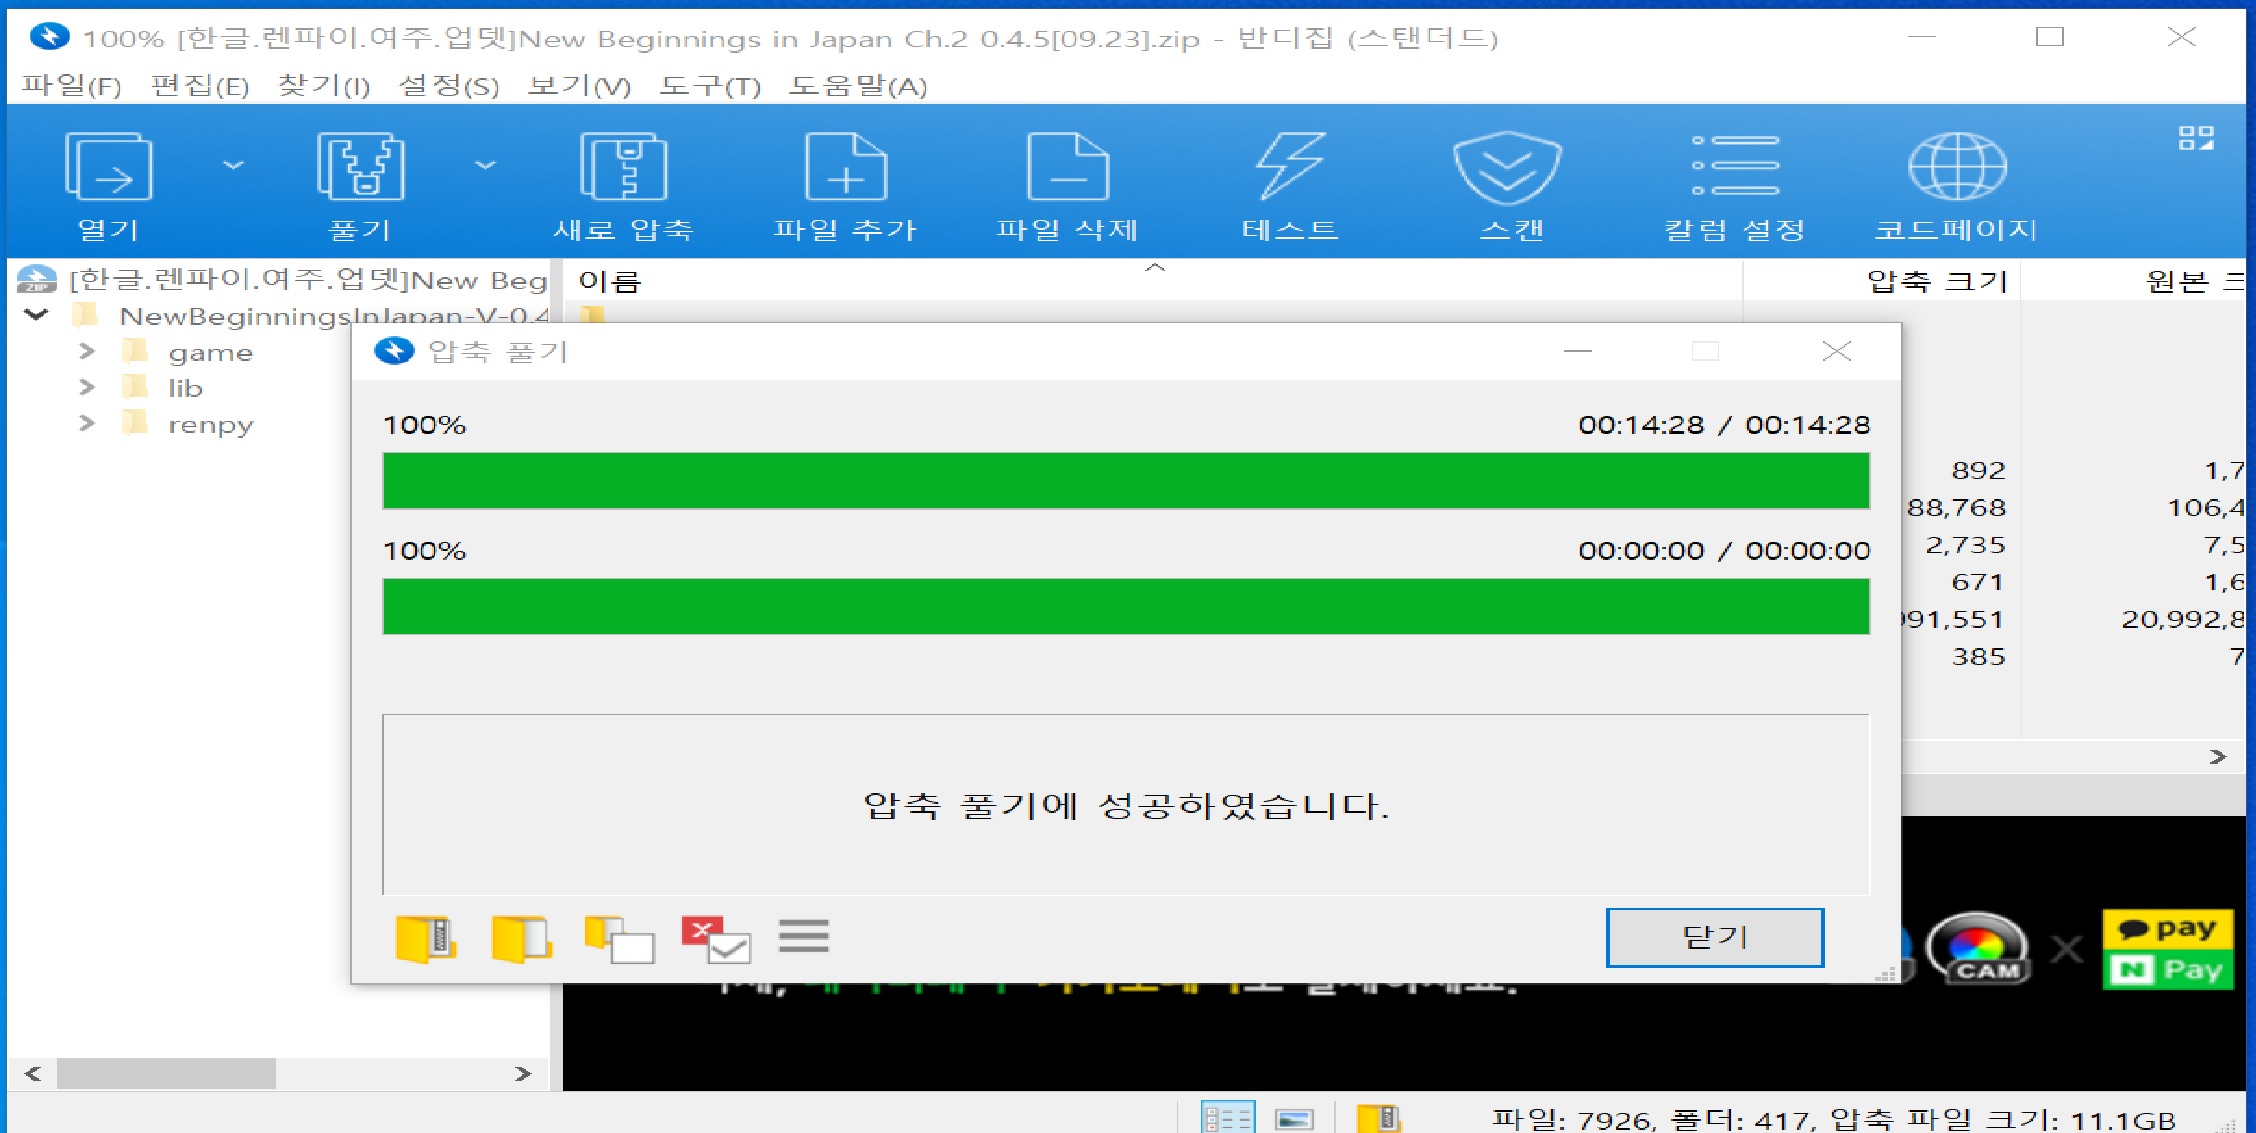The image size is (2256, 1133).
Task: Open the extracted folder icon in dialog
Action: pyautogui.click(x=521, y=939)
